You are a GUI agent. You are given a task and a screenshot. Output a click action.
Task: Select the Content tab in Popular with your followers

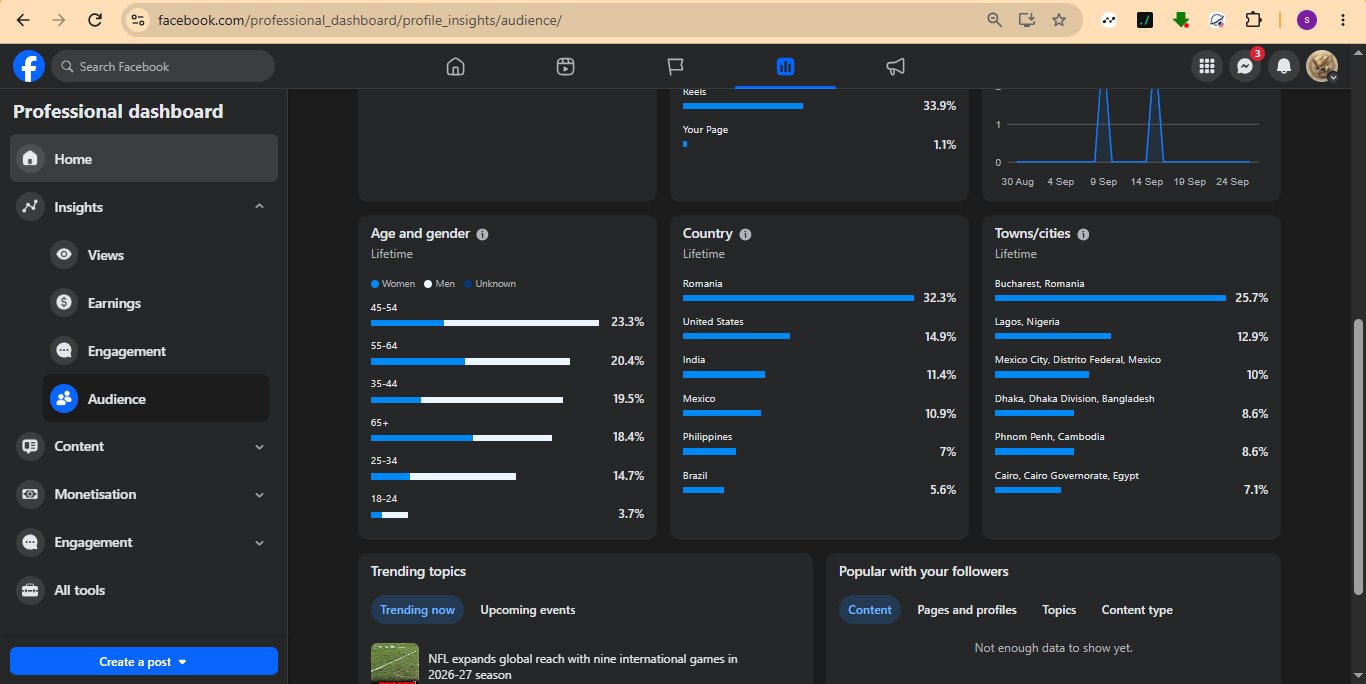pos(870,610)
